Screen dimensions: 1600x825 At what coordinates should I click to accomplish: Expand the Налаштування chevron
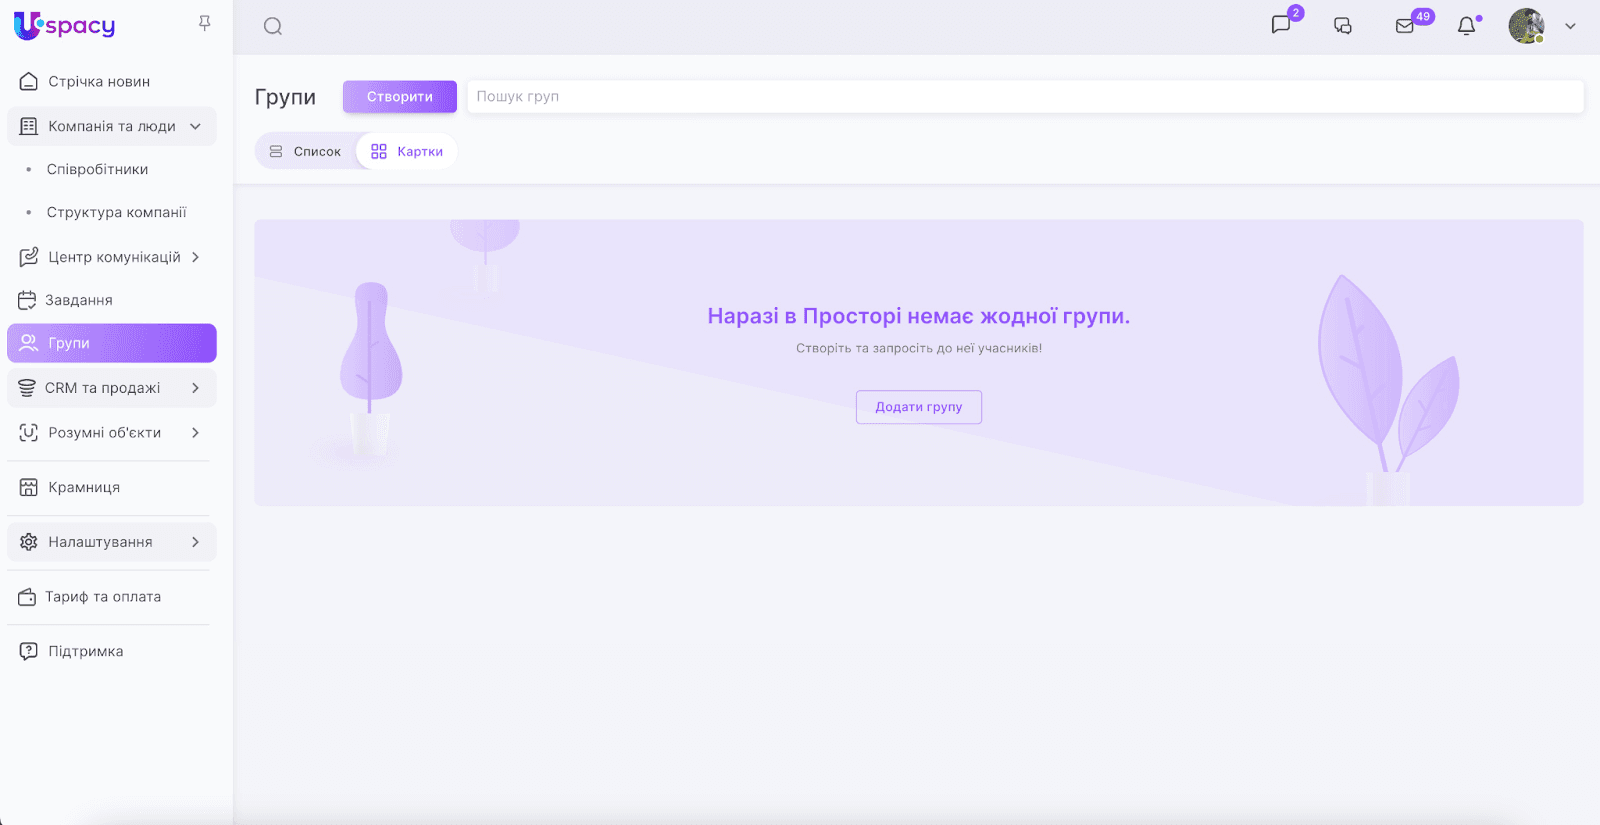pyautogui.click(x=196, y=542)
